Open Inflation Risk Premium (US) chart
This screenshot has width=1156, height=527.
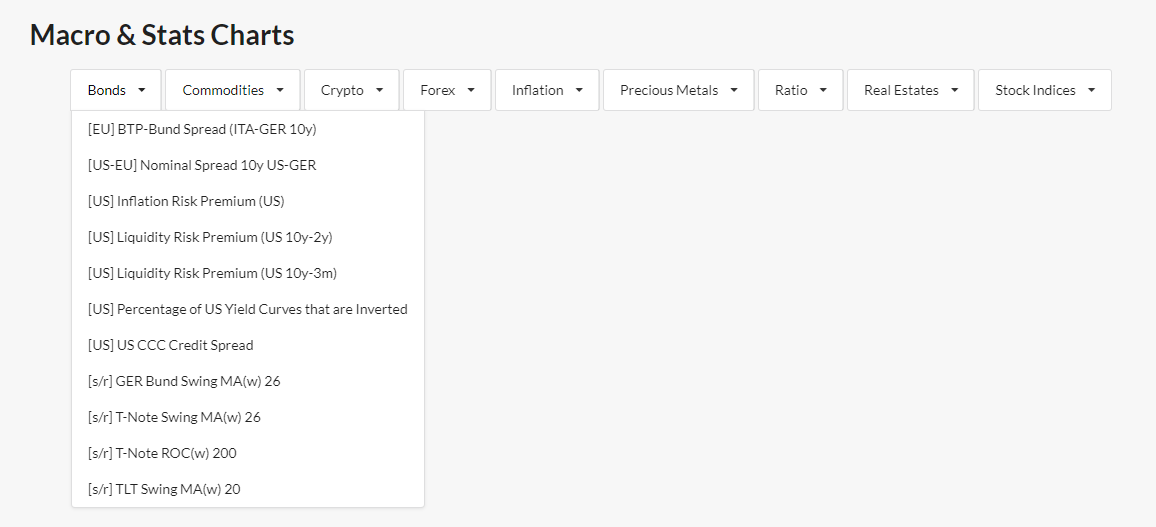click(248, 201)
